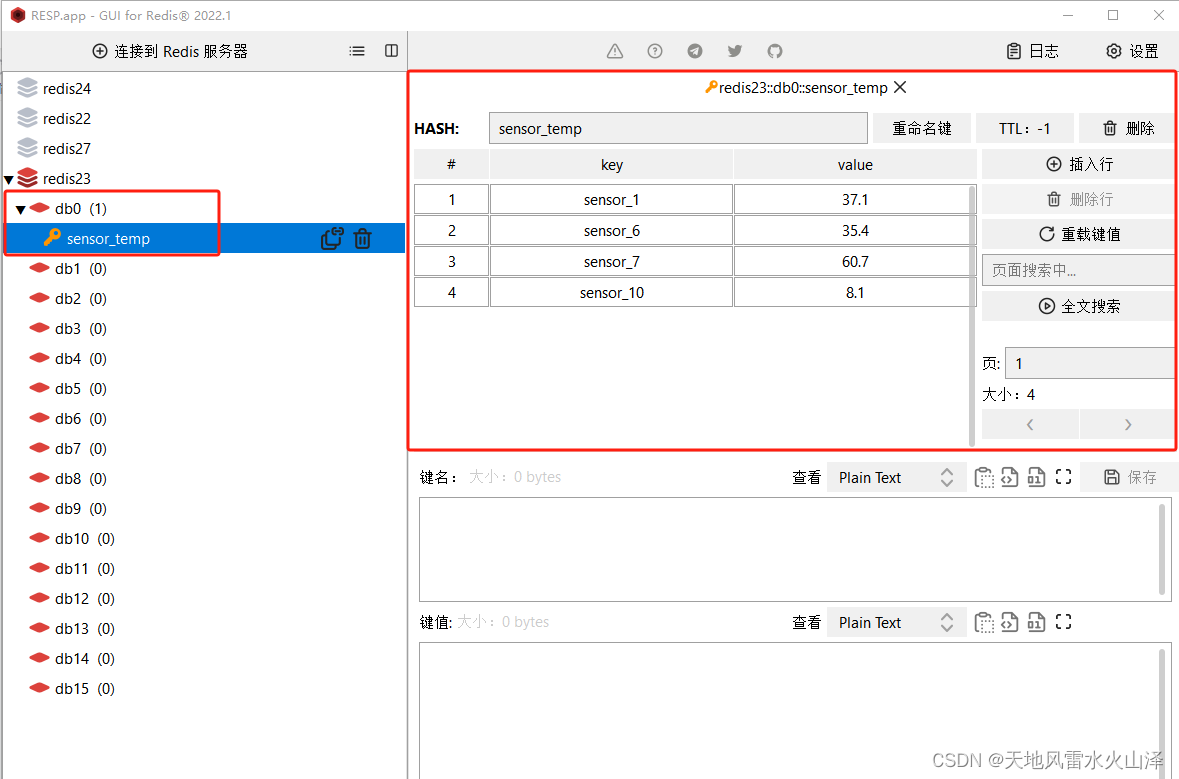Open the Telegram channel icon
This screenshot has height=779, width=1179.
[695, 50]
